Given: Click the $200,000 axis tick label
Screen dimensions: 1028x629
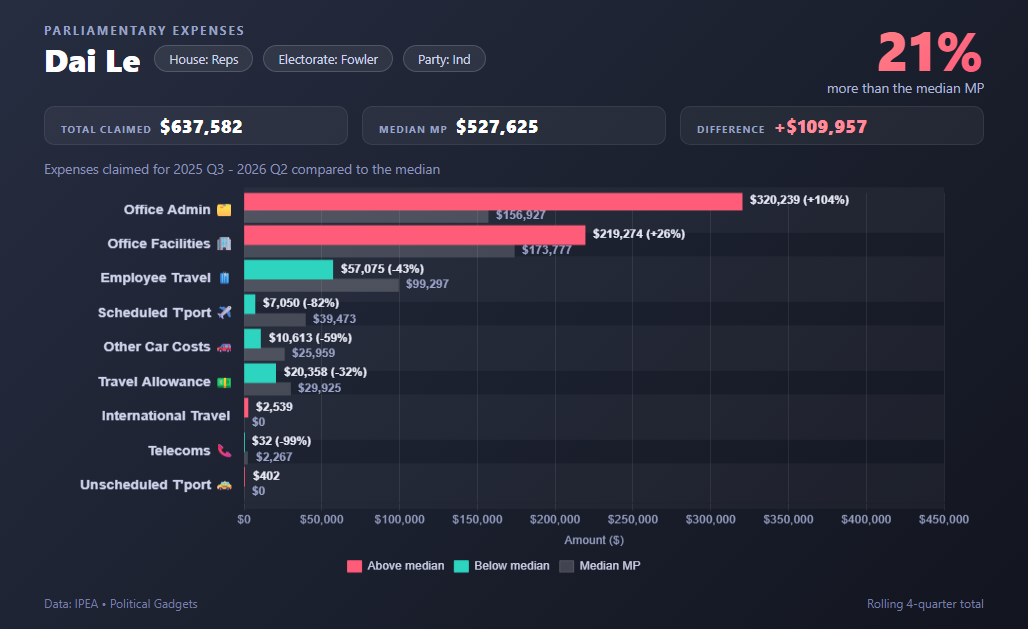Looking at the screenshot, I should point(555,519).
